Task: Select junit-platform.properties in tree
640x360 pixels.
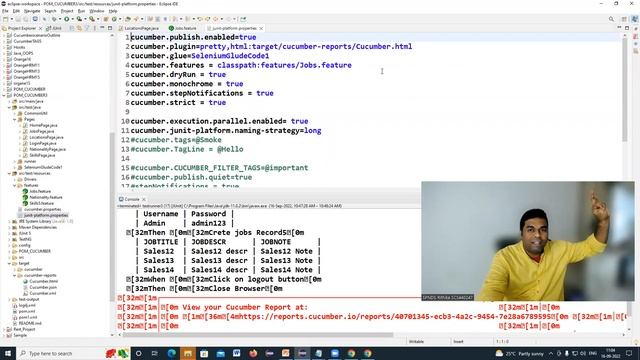Action: click(46, 215)
